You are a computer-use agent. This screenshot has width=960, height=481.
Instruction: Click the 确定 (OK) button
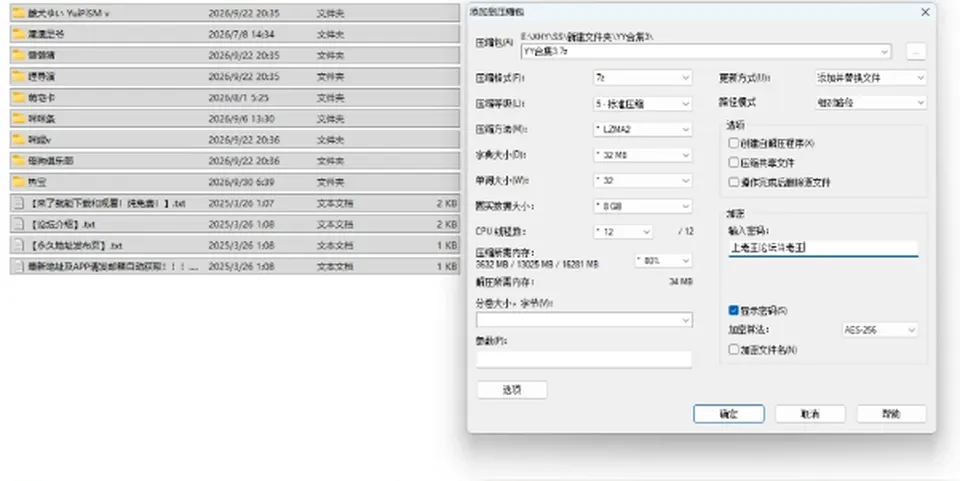(729, 414)
